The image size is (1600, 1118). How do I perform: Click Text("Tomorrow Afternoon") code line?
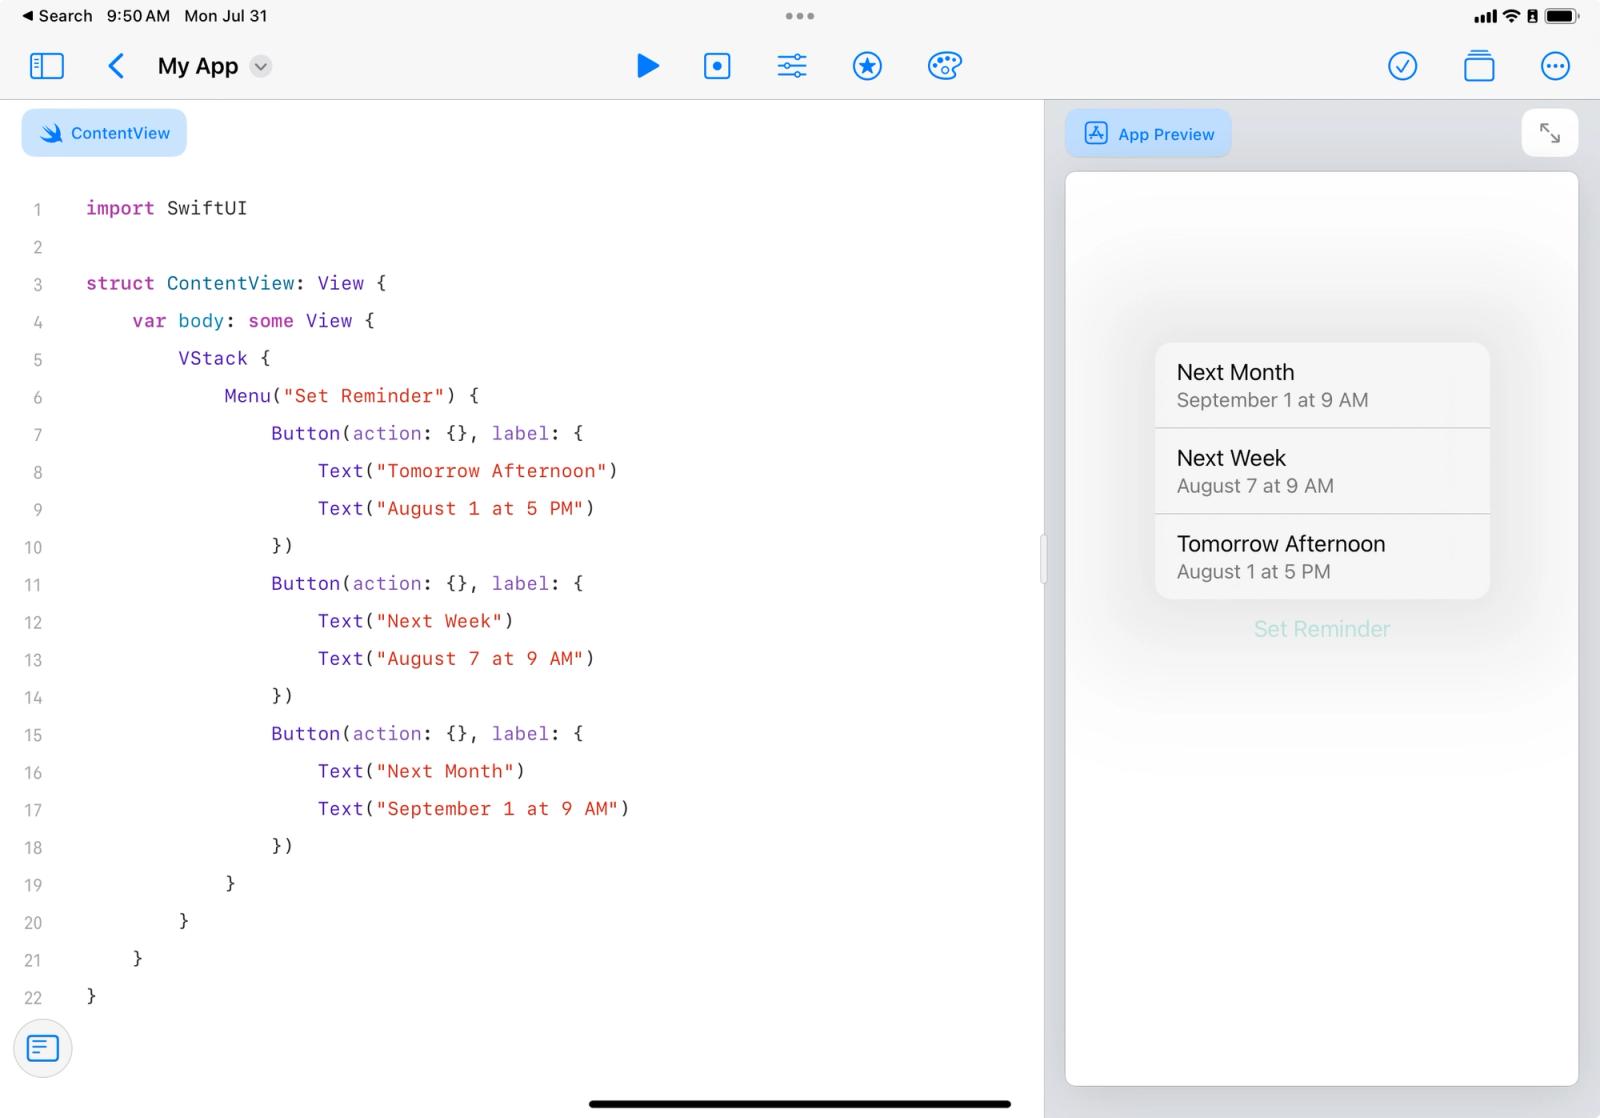pyautogui.click(x=468, y=471)
